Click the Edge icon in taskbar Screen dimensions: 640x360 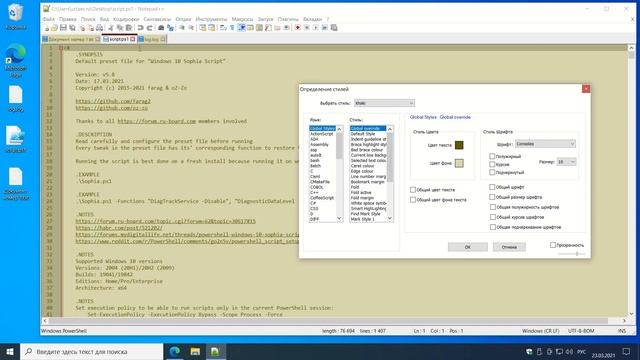(175, 351)
